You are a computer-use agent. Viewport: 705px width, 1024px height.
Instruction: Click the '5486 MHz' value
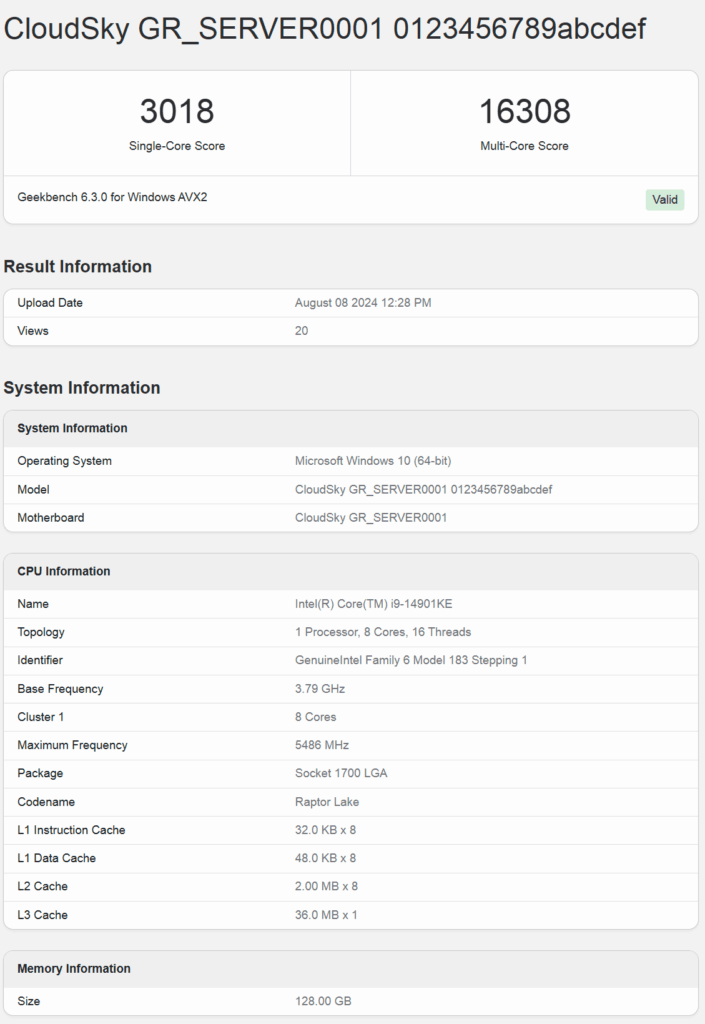click(322, 745)
